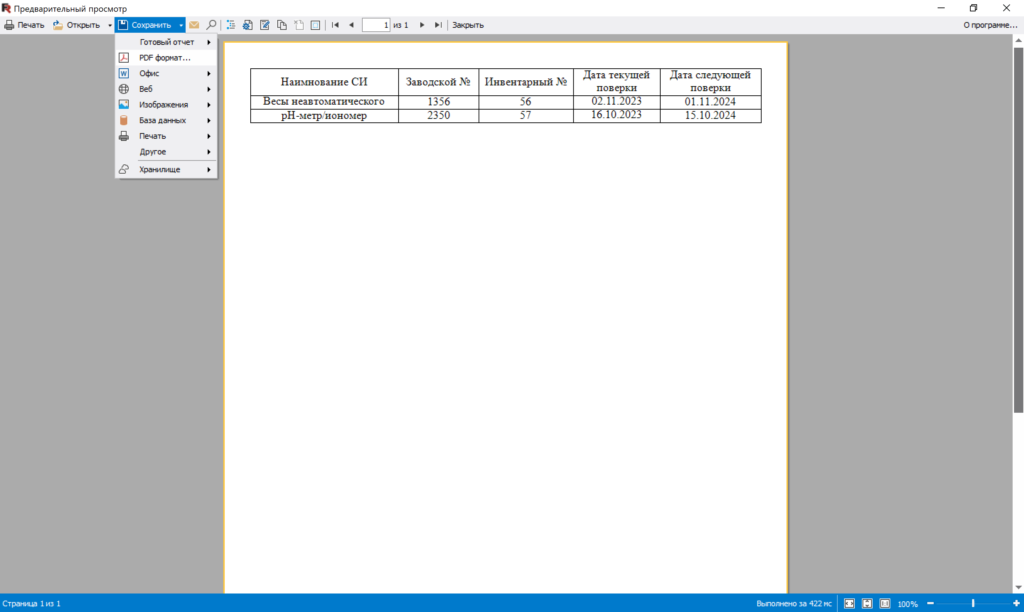This screenshot has height=612, width=1024.
Task: Open the О программе… link
Action: click(990, 25)
